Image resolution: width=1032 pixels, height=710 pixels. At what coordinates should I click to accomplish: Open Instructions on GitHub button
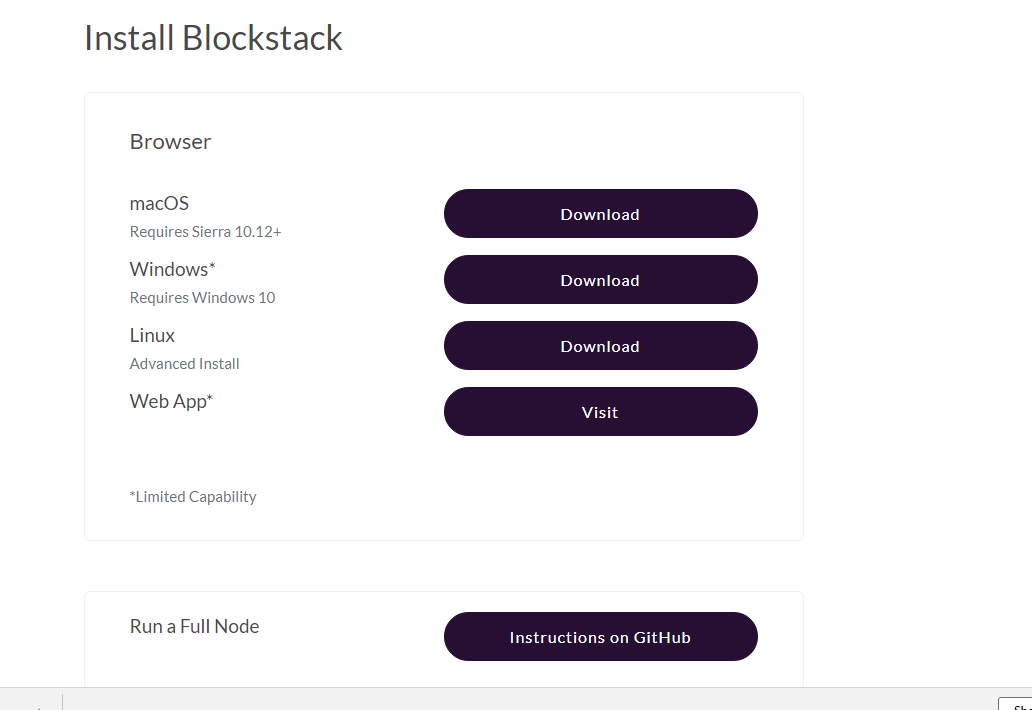point(600,637)
